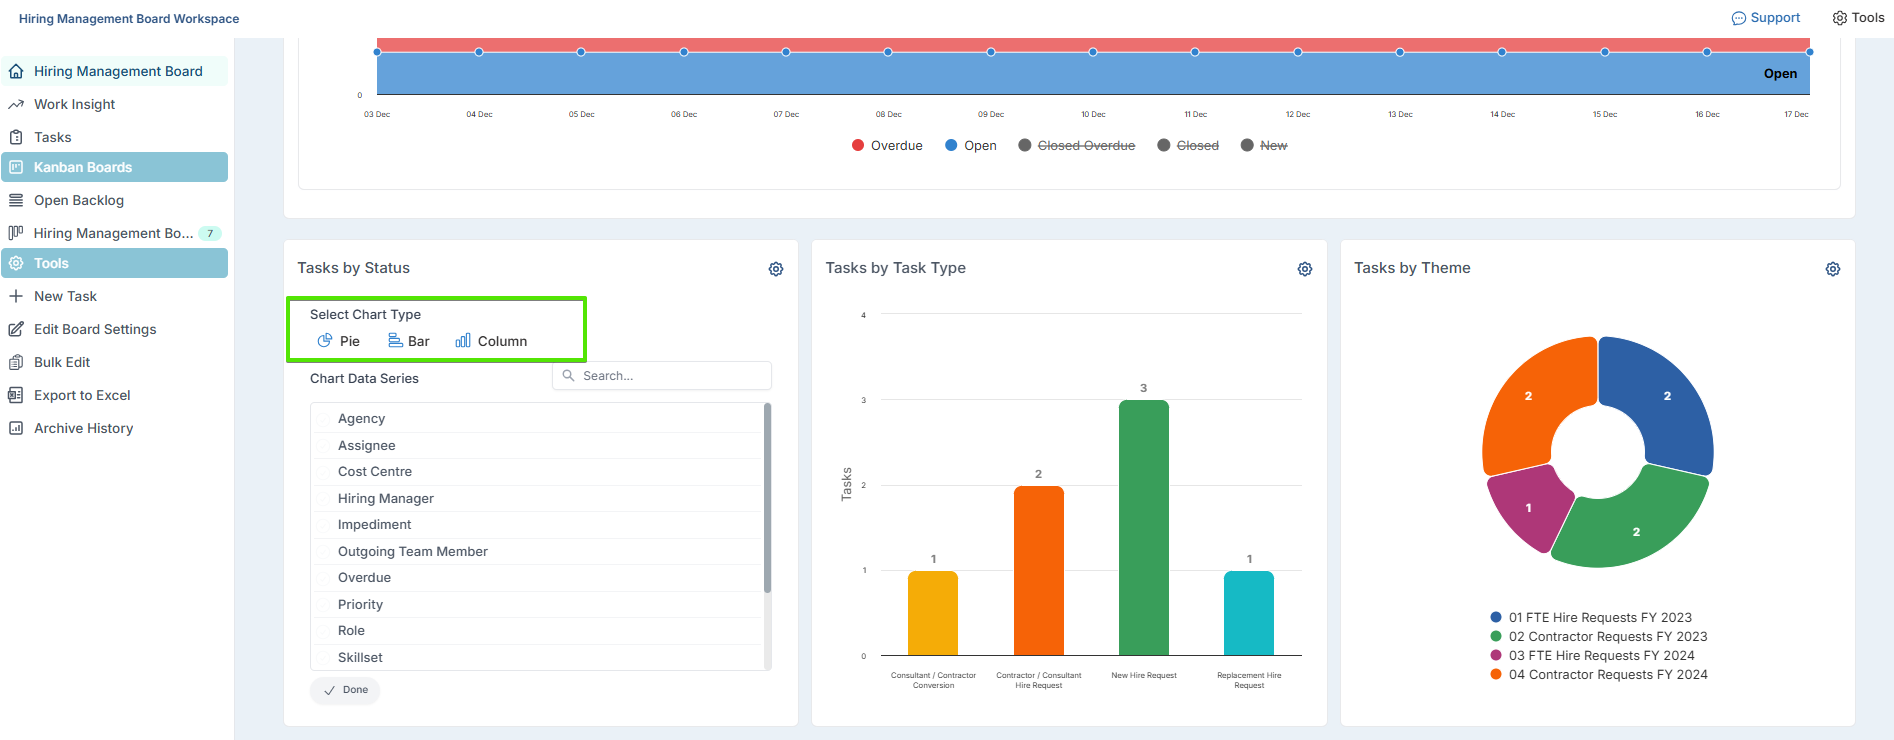Click the Export to Excel sidebar icon
The height and width of the screenshot is (740, 1894).
click(16, 395)
